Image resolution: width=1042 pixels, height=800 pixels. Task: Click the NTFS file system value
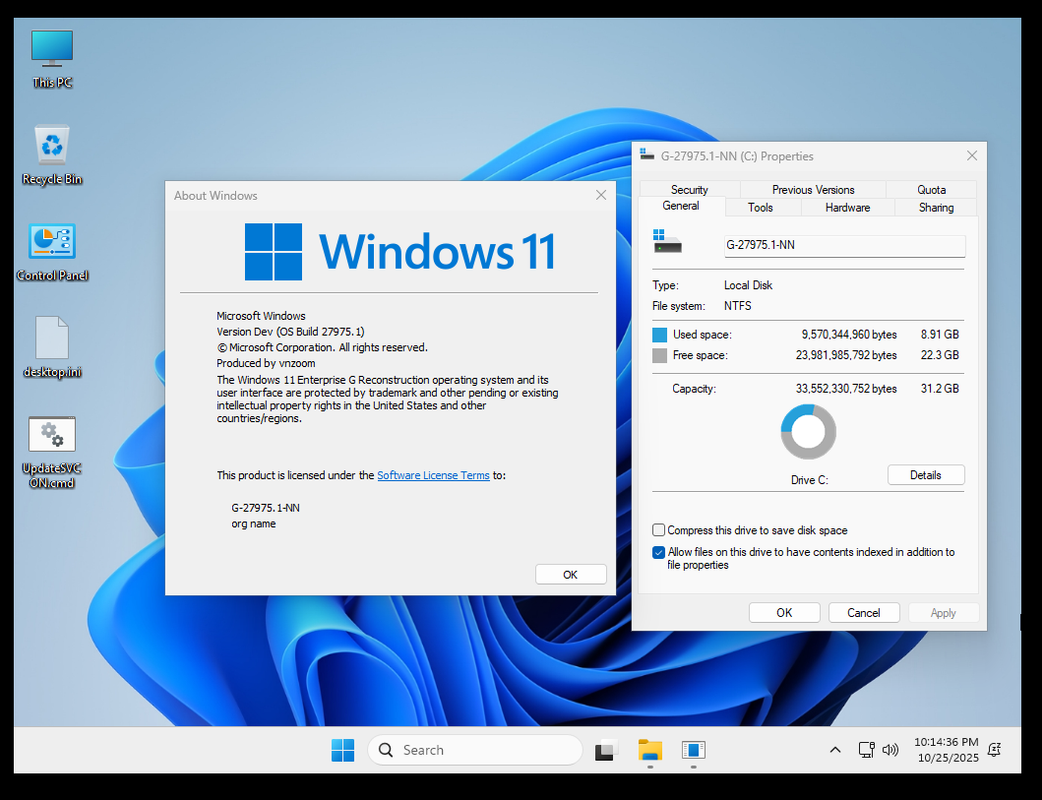tap(738, 306)
